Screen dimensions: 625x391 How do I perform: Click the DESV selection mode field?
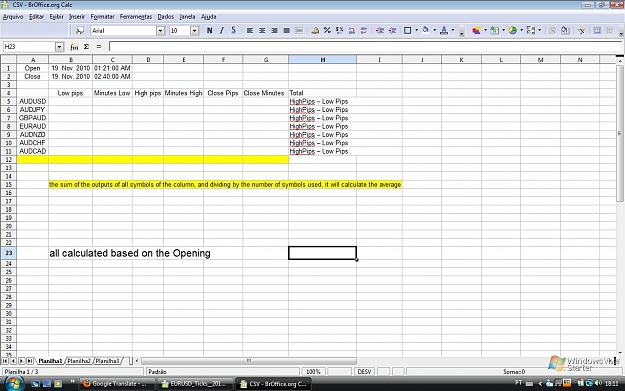click(364, 371)
